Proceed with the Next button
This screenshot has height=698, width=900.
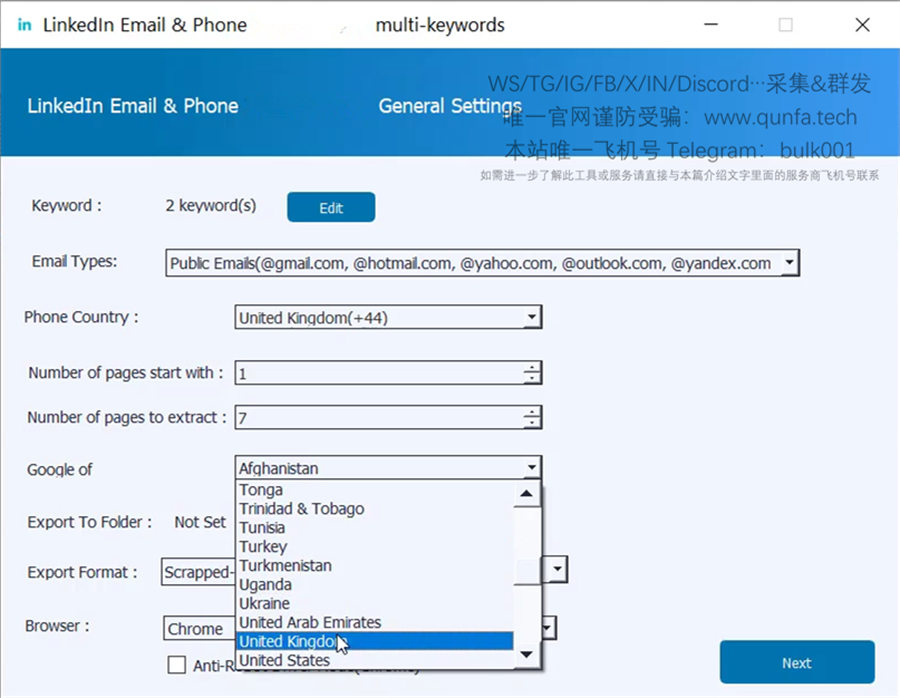coord(797,662)
